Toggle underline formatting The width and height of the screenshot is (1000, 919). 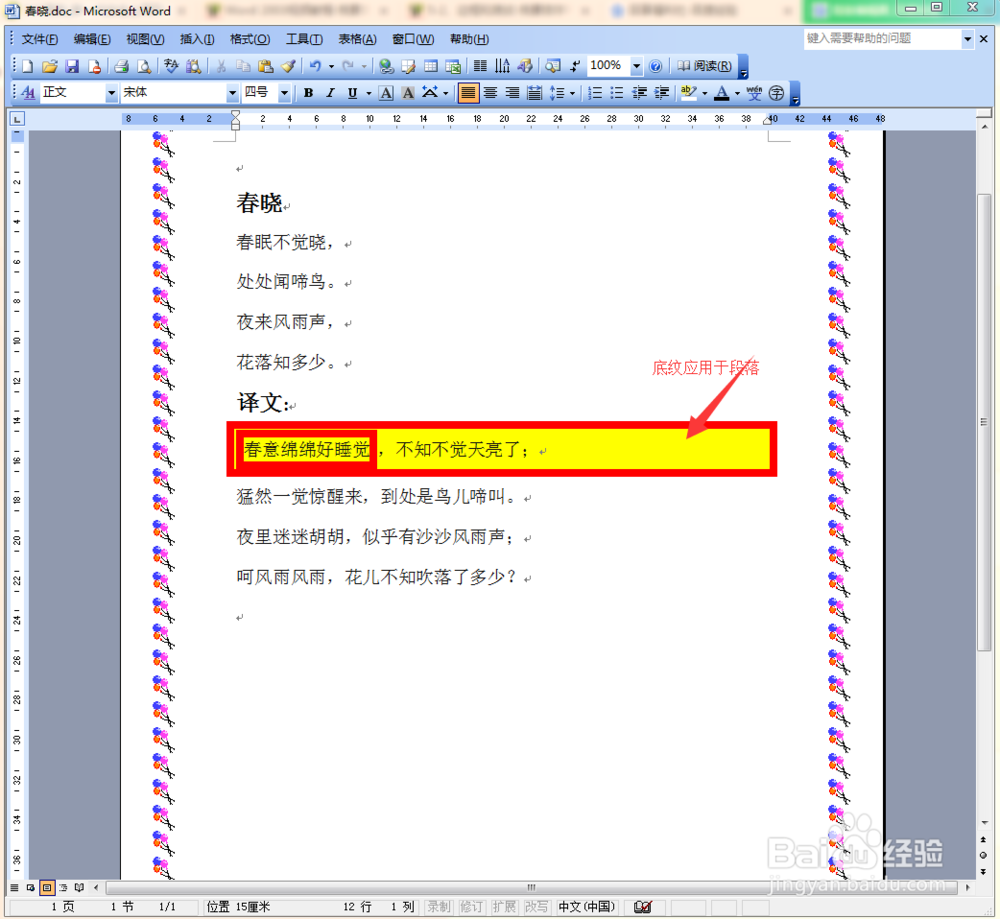pyautogui.click(x=352, y=93)
